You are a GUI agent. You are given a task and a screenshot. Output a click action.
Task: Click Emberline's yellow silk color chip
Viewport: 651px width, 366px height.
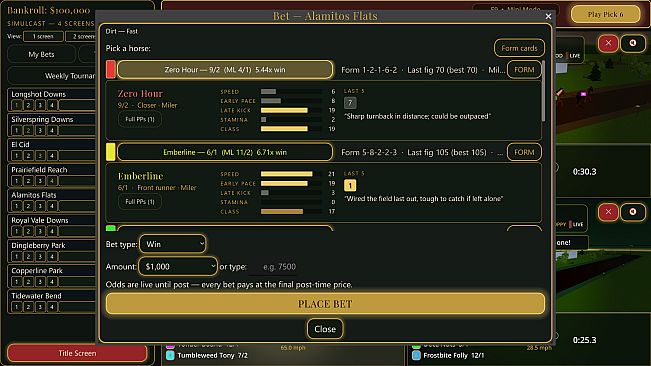[110, 152]
